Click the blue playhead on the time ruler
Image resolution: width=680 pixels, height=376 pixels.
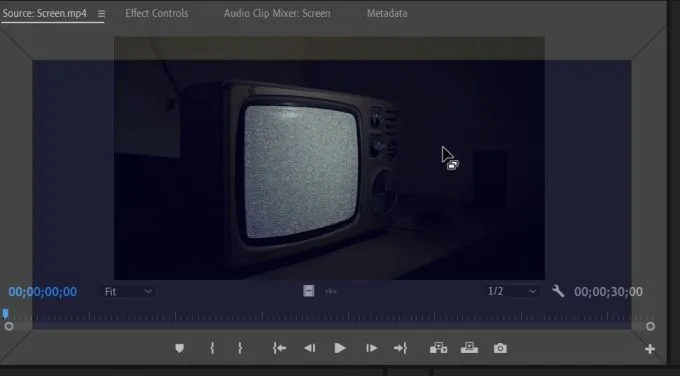pos(6,313)
